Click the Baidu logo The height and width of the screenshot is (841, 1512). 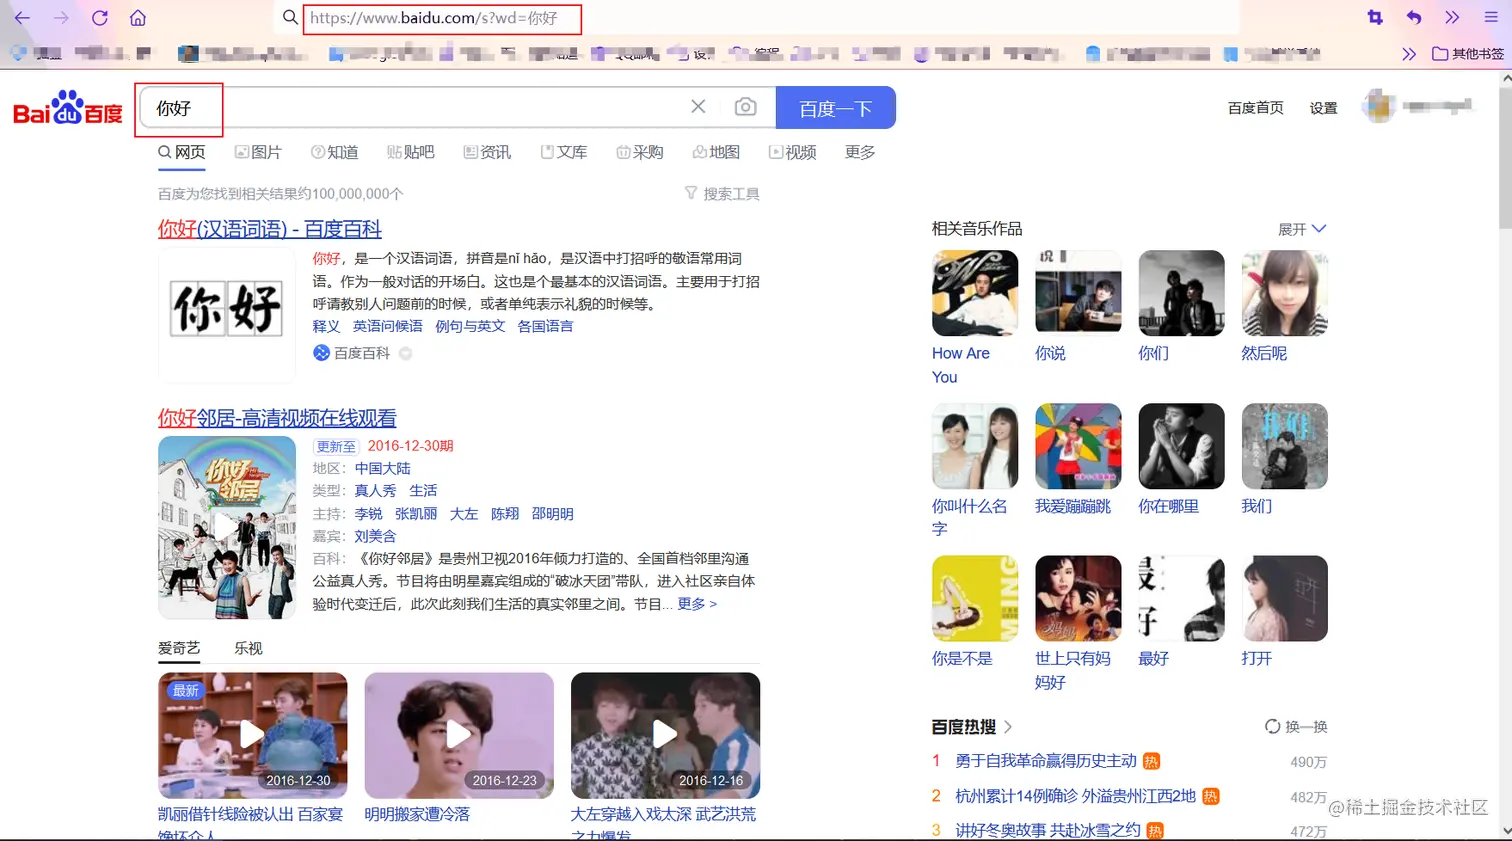65,108
